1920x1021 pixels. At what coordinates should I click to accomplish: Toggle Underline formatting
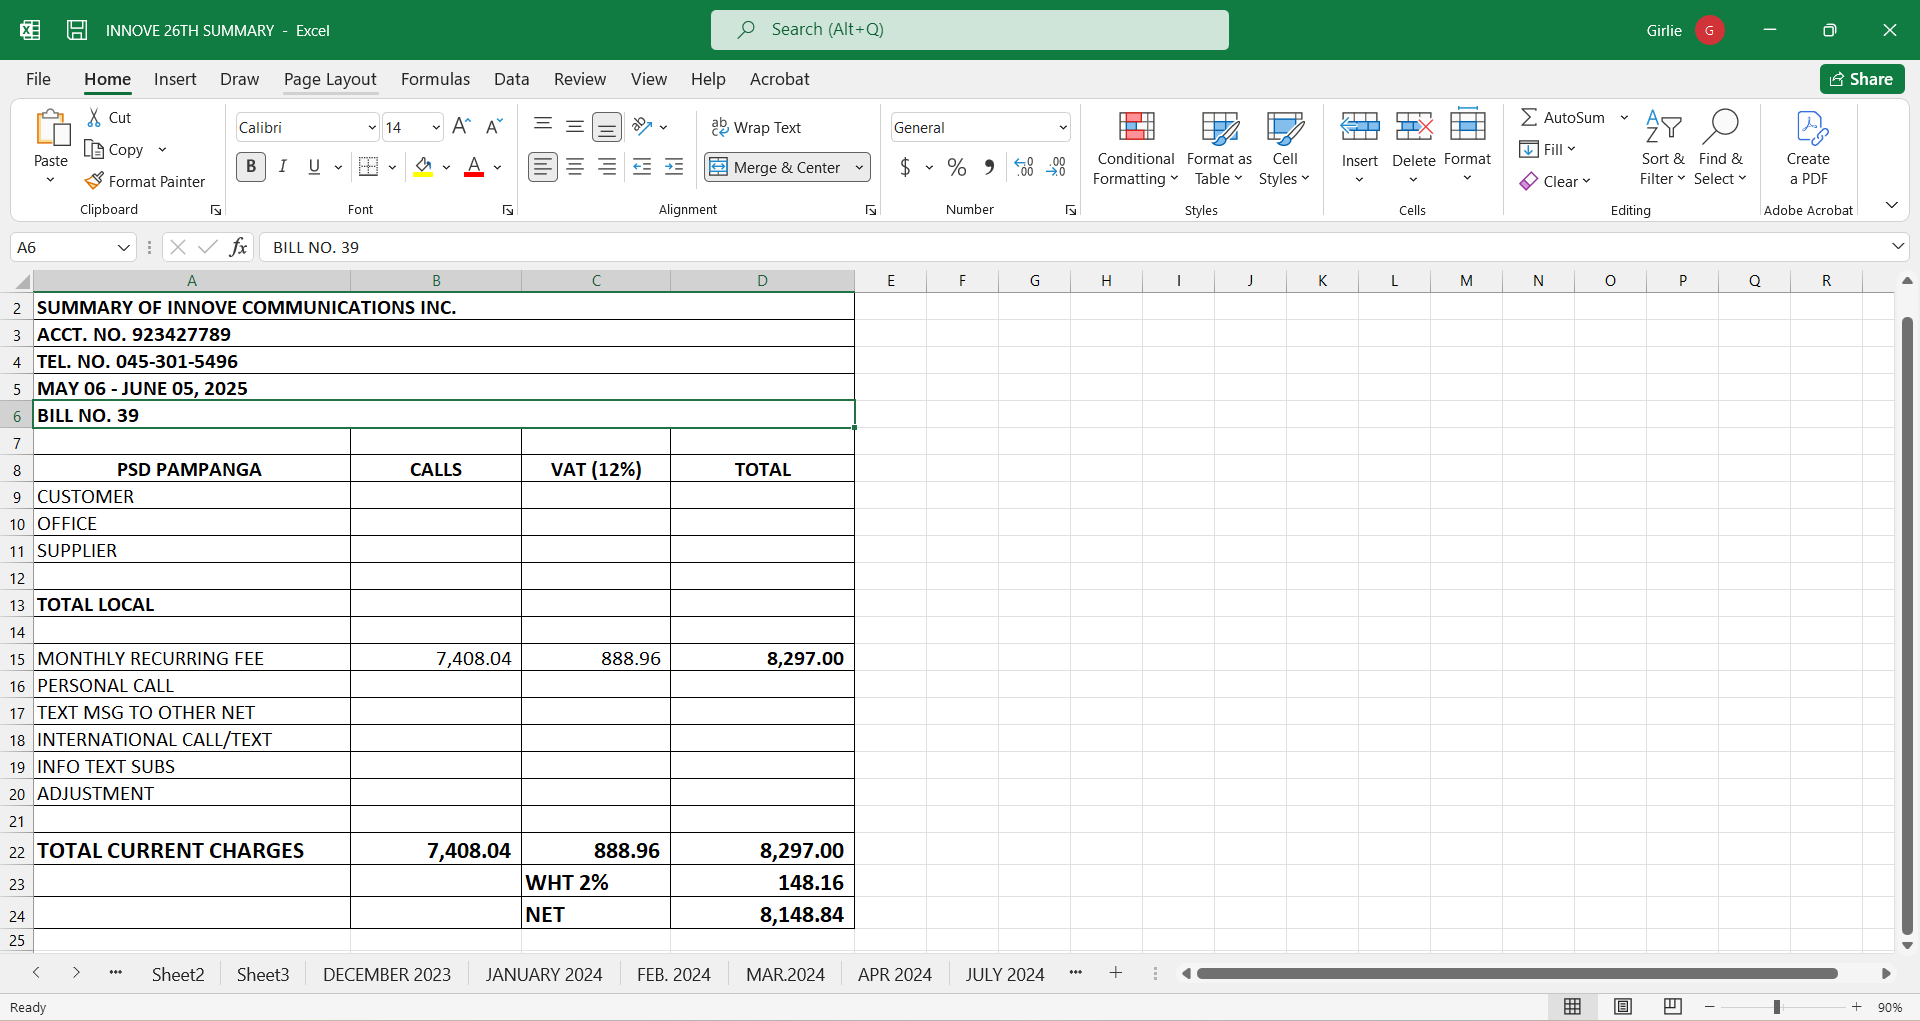(315, 167)
